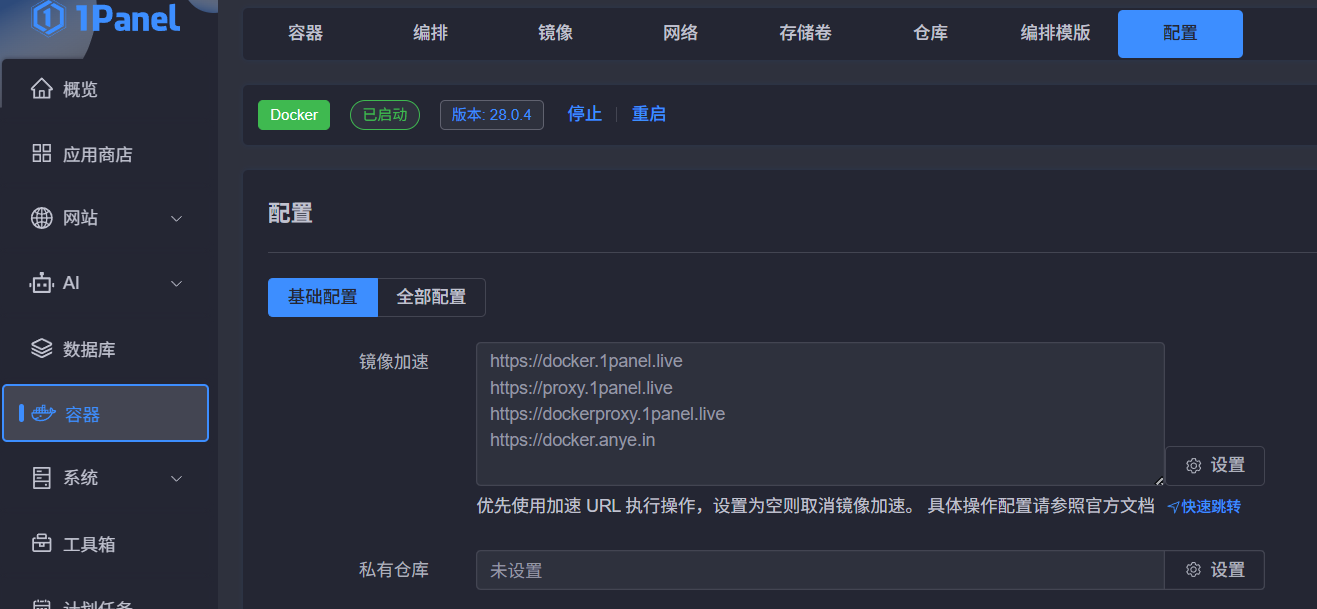The height and width of the screenshot is (609, 1317).
Task: Expand the 网站 sidebar menu chevron
Action: click(x=177, y=218)
